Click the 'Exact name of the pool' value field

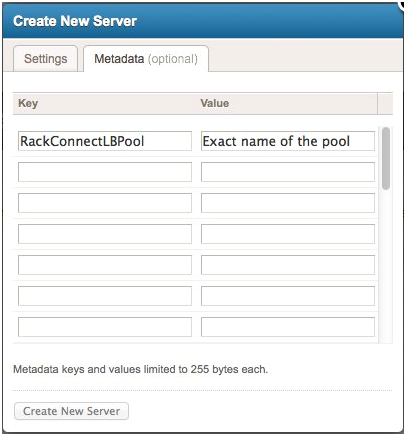coord(288,141)
